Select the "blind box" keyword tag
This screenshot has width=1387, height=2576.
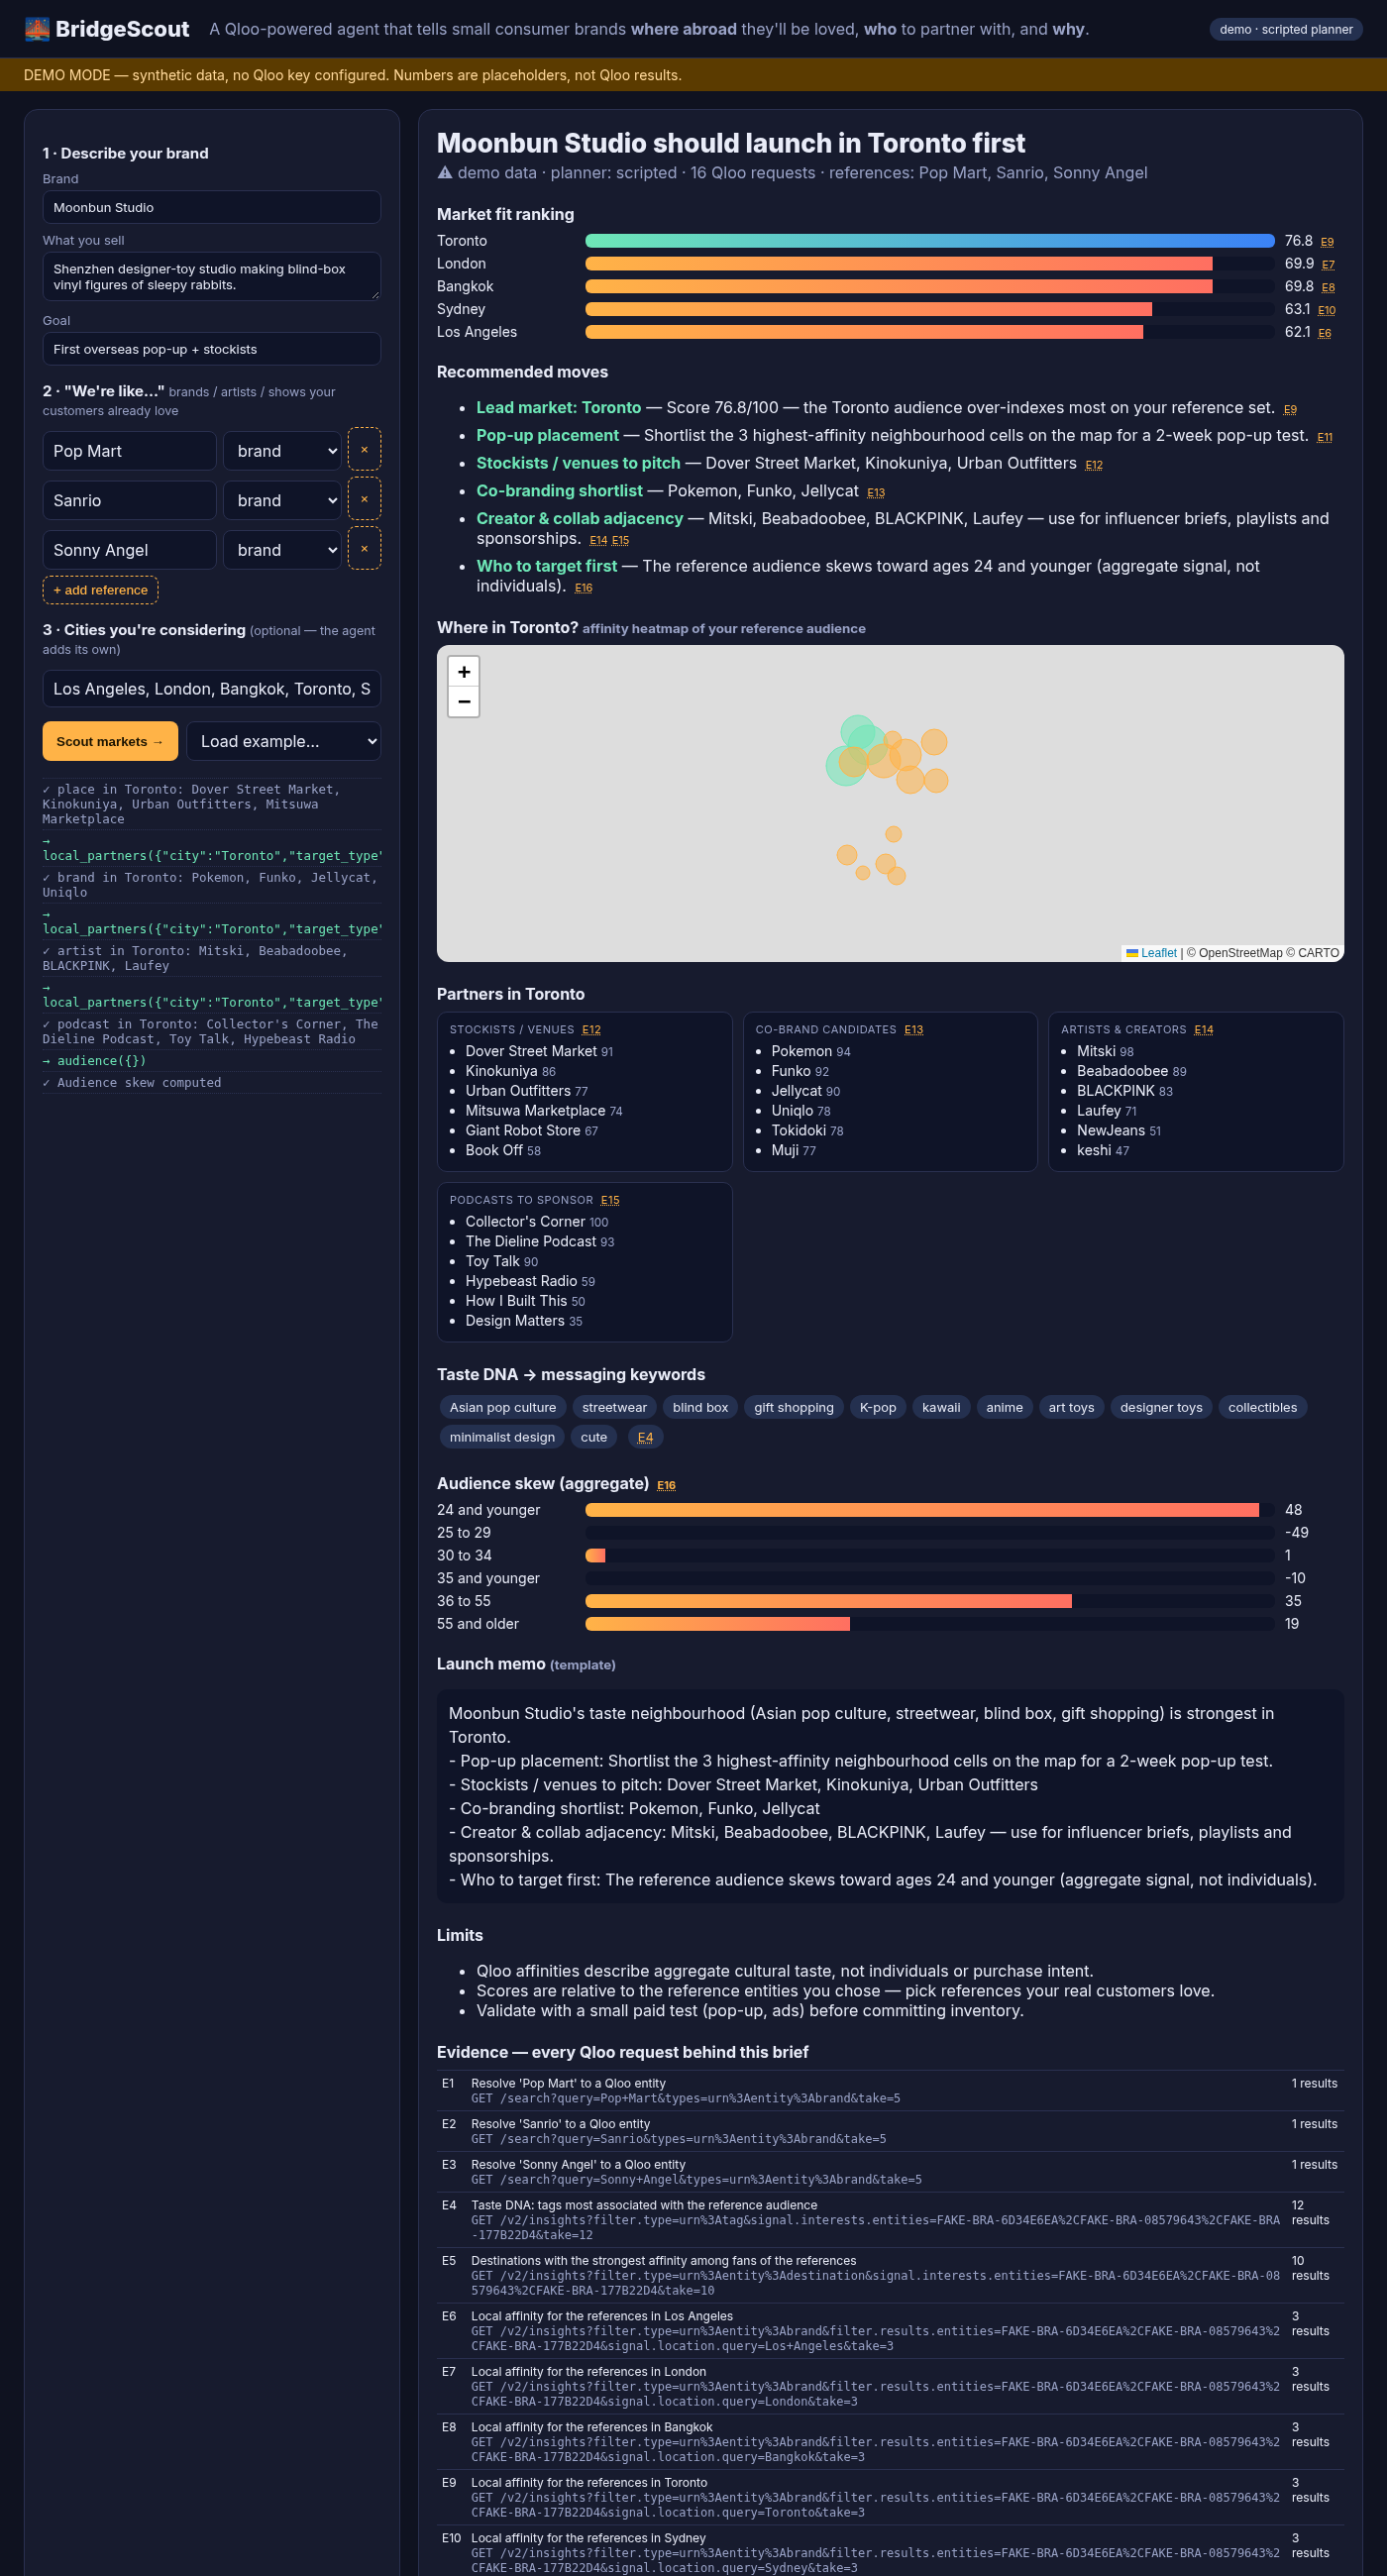[700, 1407]
